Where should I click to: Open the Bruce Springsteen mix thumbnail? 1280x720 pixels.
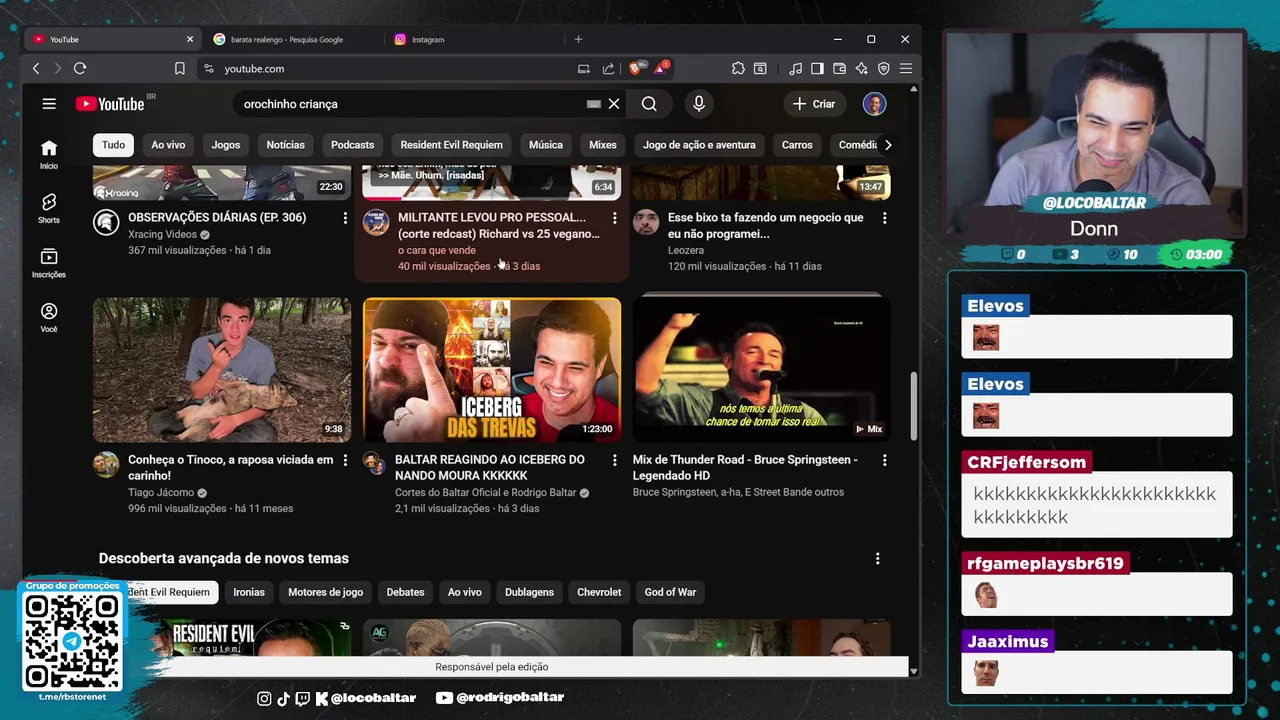click(761, 370)
